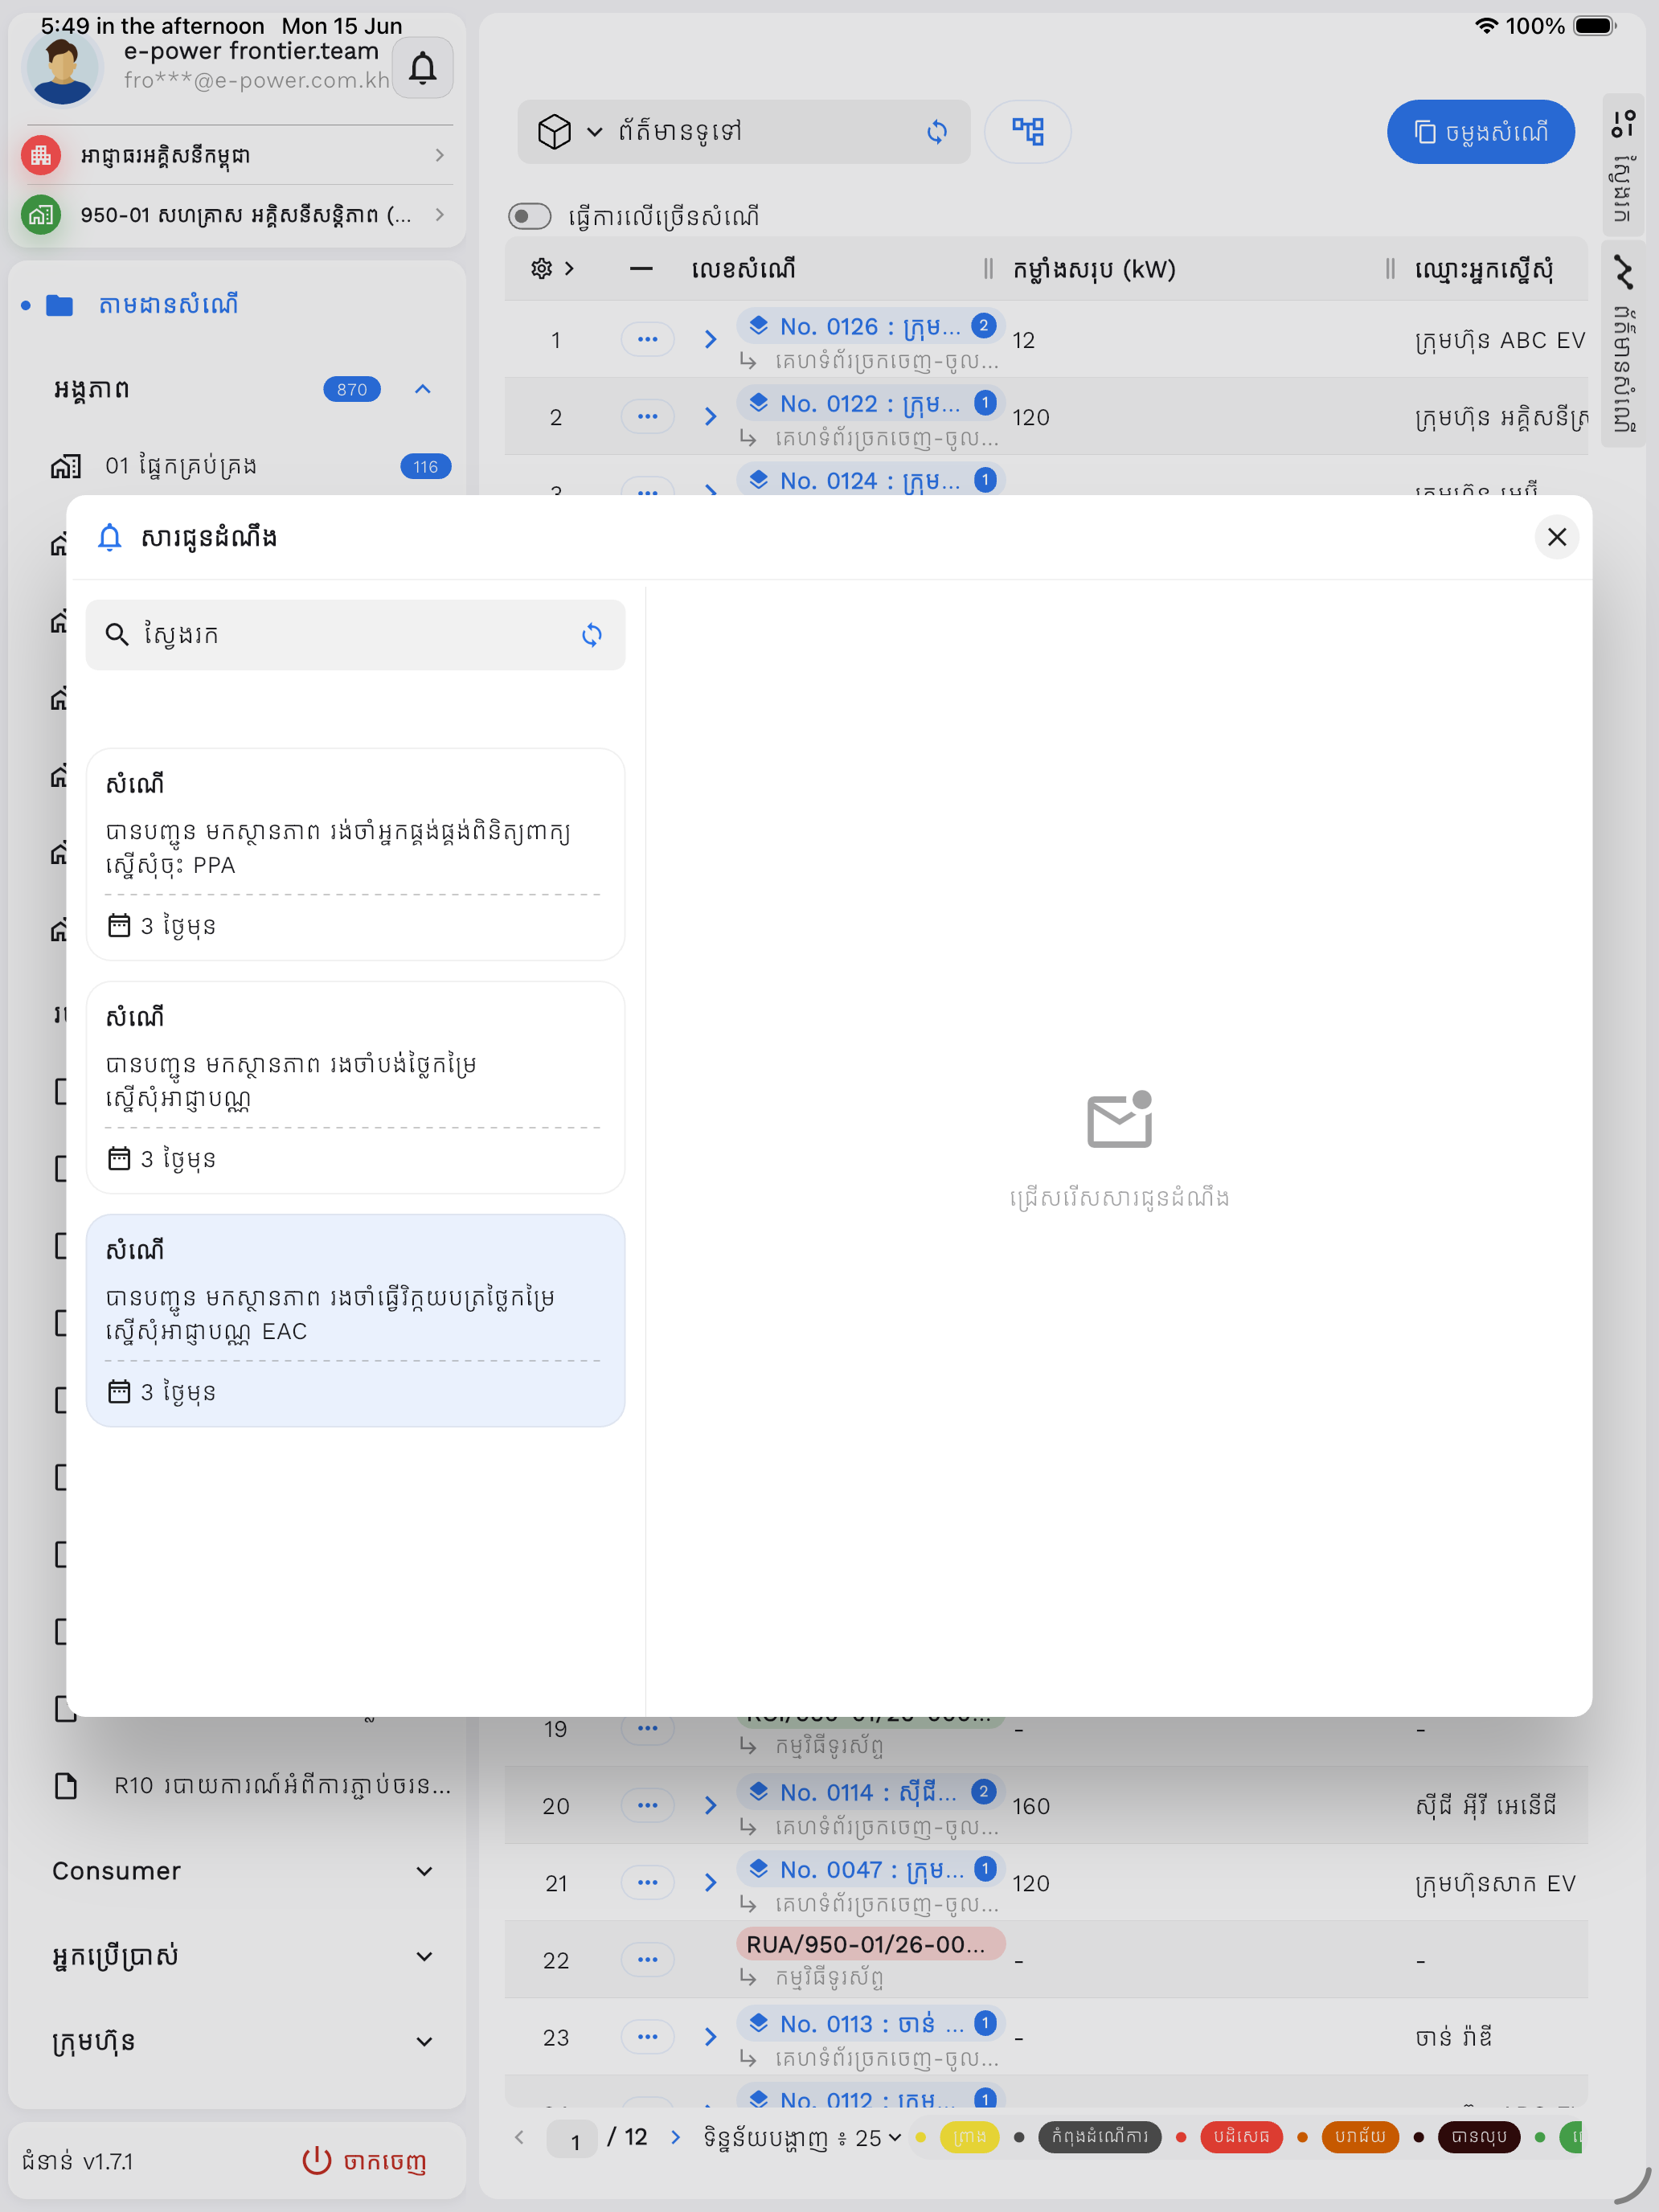Open the workflow side tab at right edge
Viewport: 1659px width, 2212px height.
1623,343
